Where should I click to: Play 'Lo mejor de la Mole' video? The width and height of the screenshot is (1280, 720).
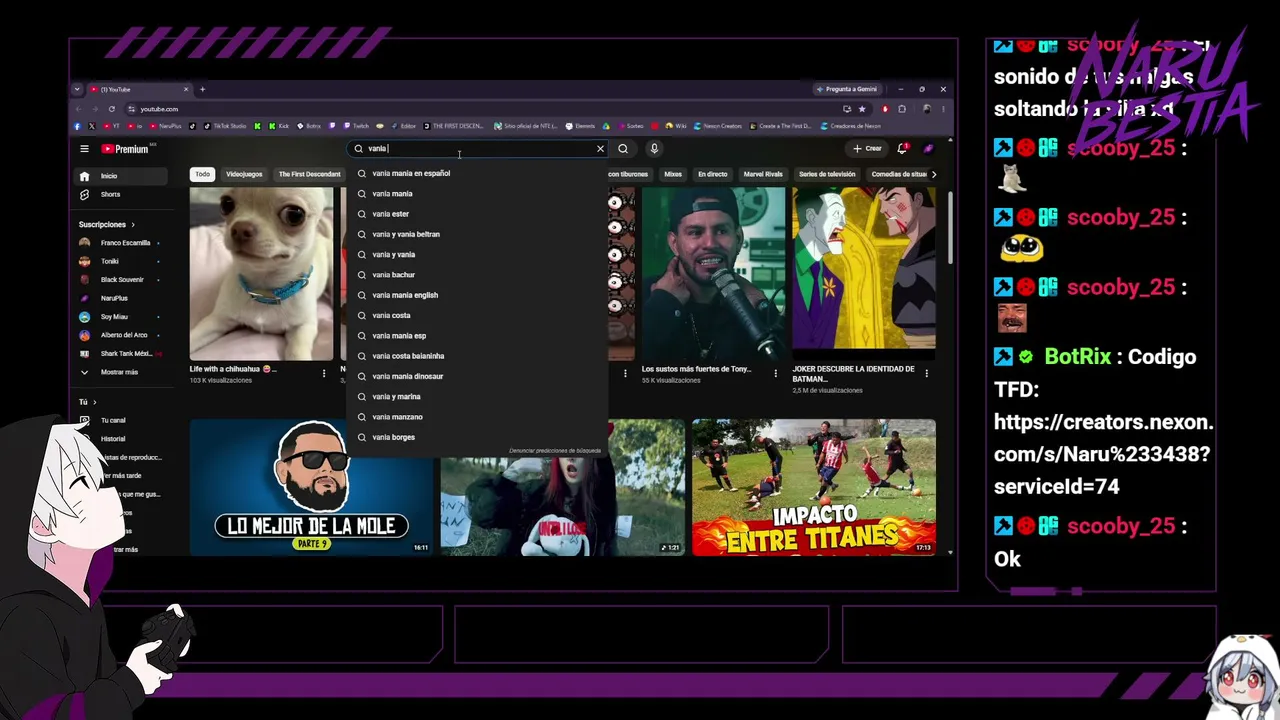pos(311,487)
